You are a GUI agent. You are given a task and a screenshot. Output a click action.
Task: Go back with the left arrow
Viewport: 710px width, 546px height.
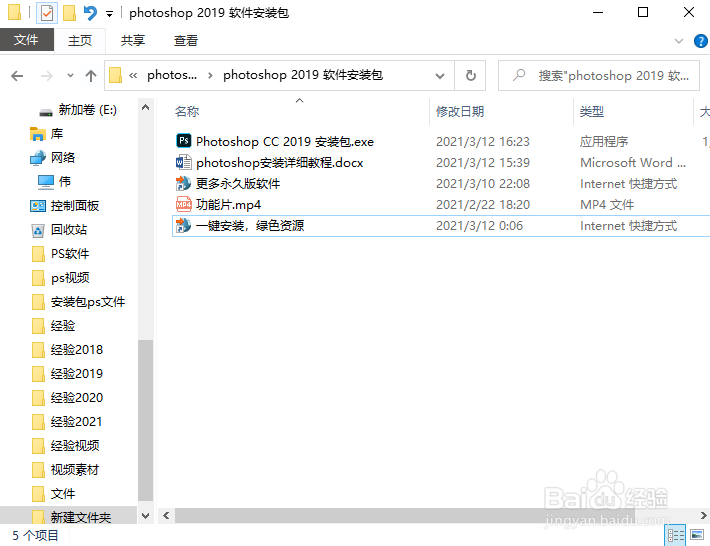(17, 76)
